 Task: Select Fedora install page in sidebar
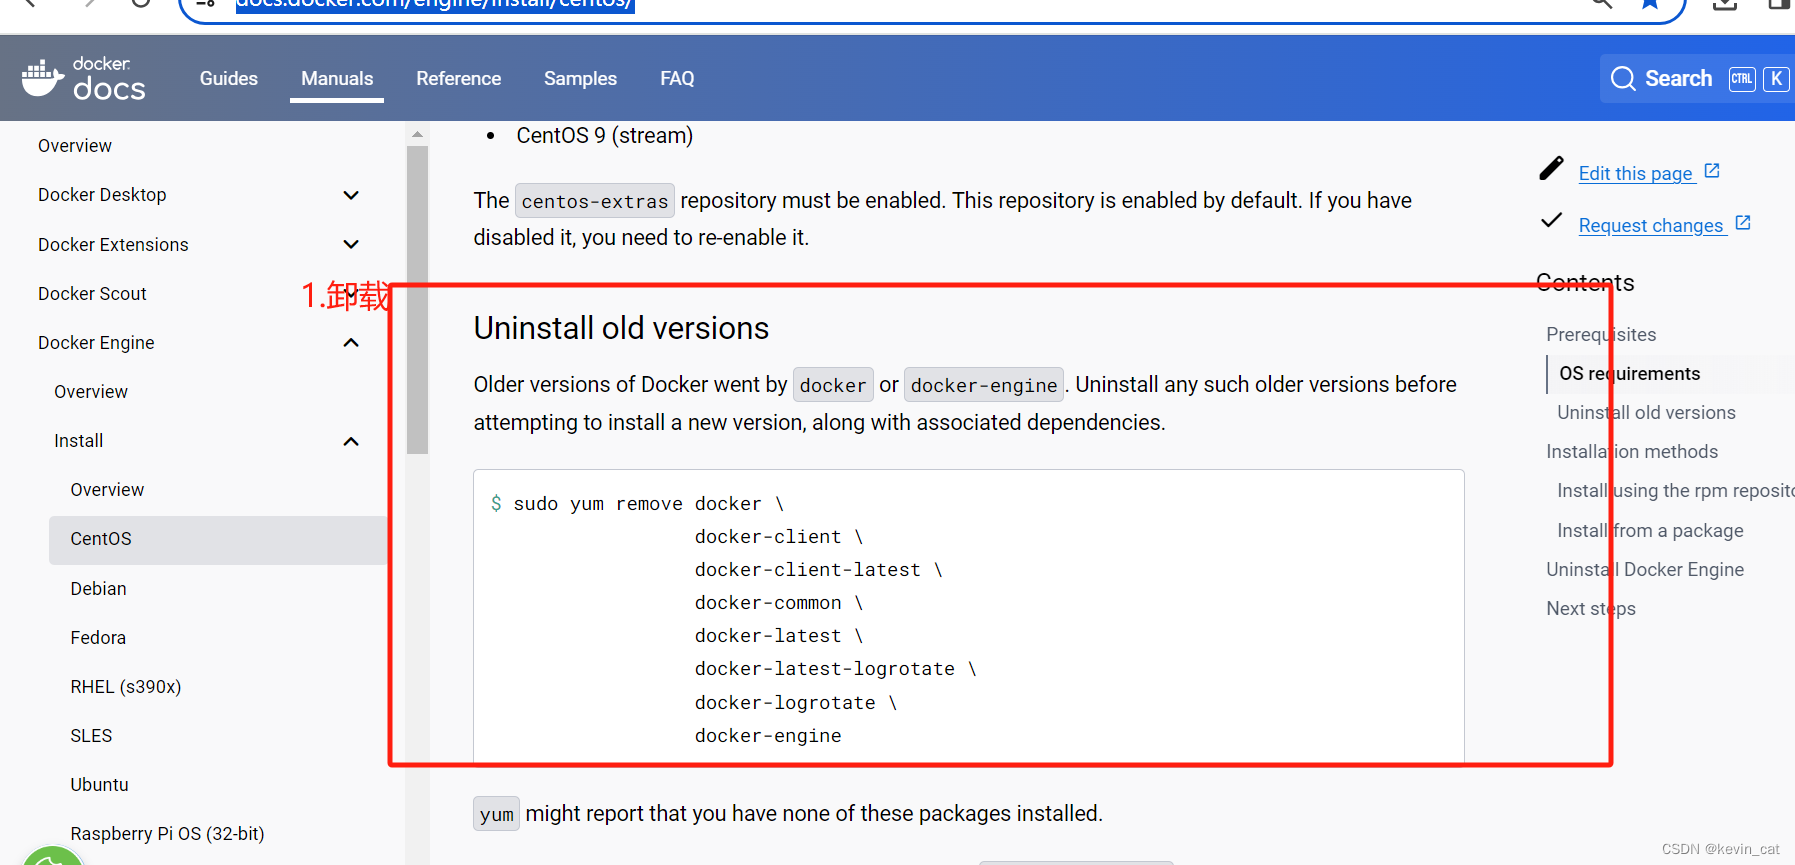(98, 638)
